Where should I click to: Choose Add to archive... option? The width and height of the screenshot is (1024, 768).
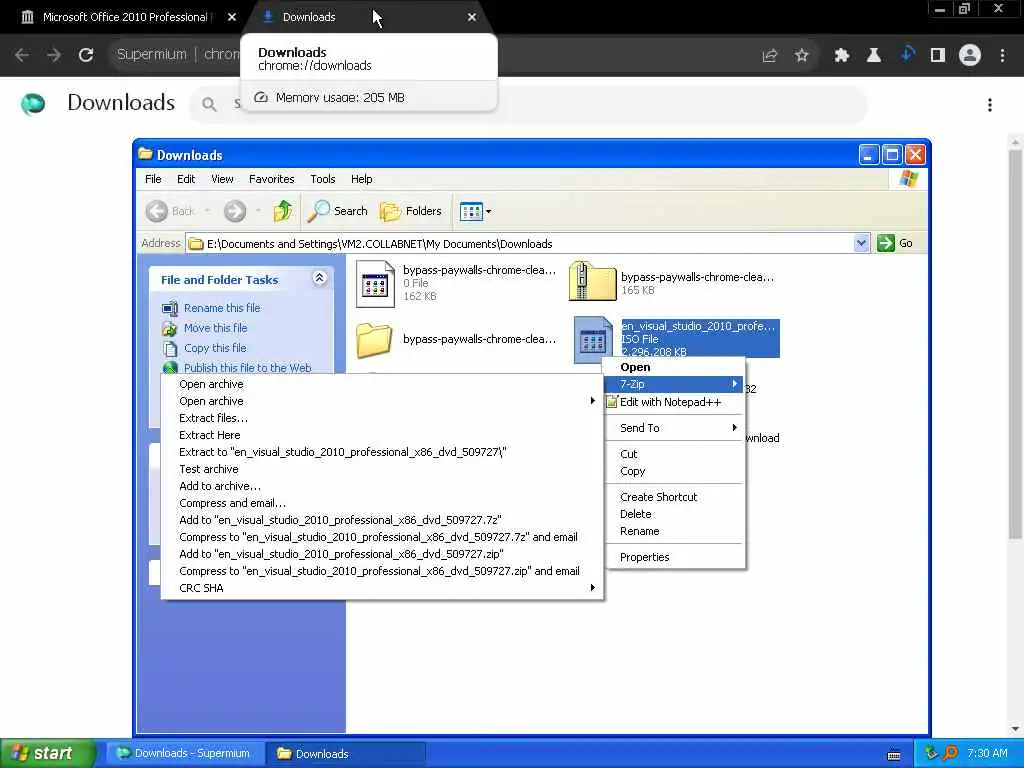[x=382, y=486]
